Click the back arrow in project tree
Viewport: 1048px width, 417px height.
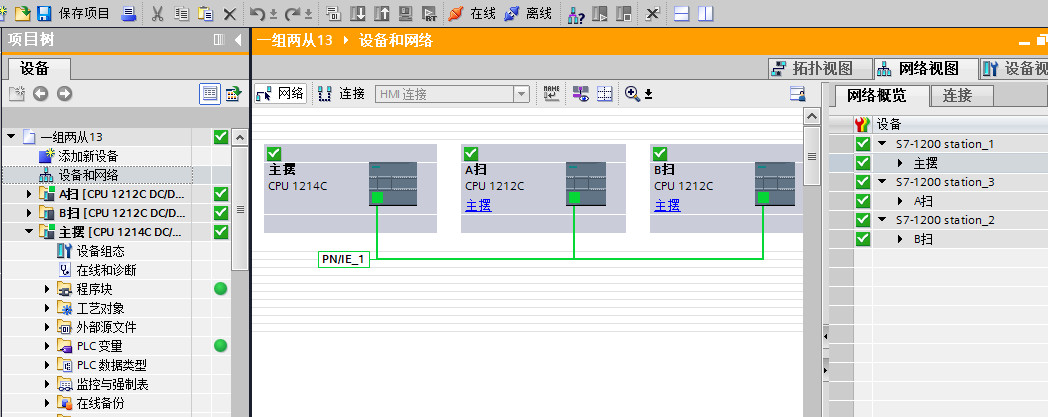click(x=41, y=94)
